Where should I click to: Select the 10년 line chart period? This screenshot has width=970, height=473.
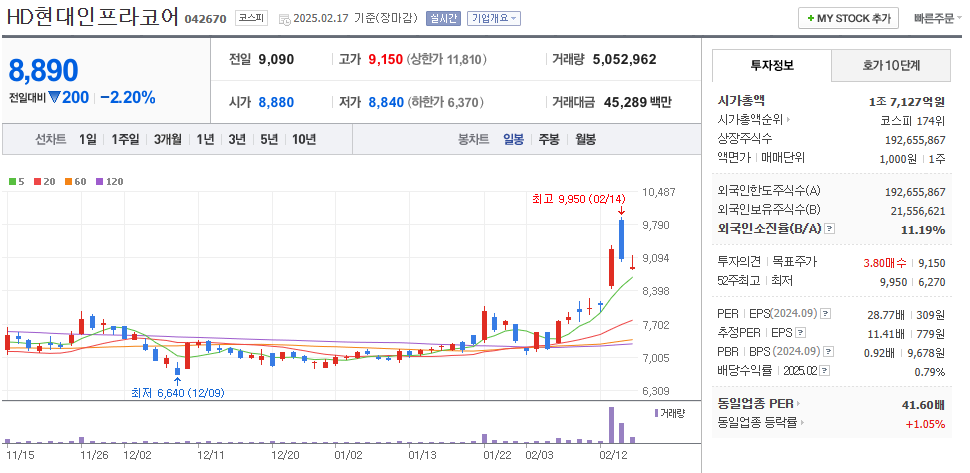pos(304,139)
